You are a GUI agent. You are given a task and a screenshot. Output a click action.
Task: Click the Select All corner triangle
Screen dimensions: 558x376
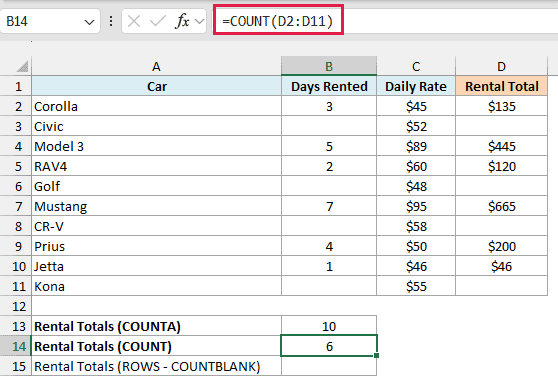point(22,66)
